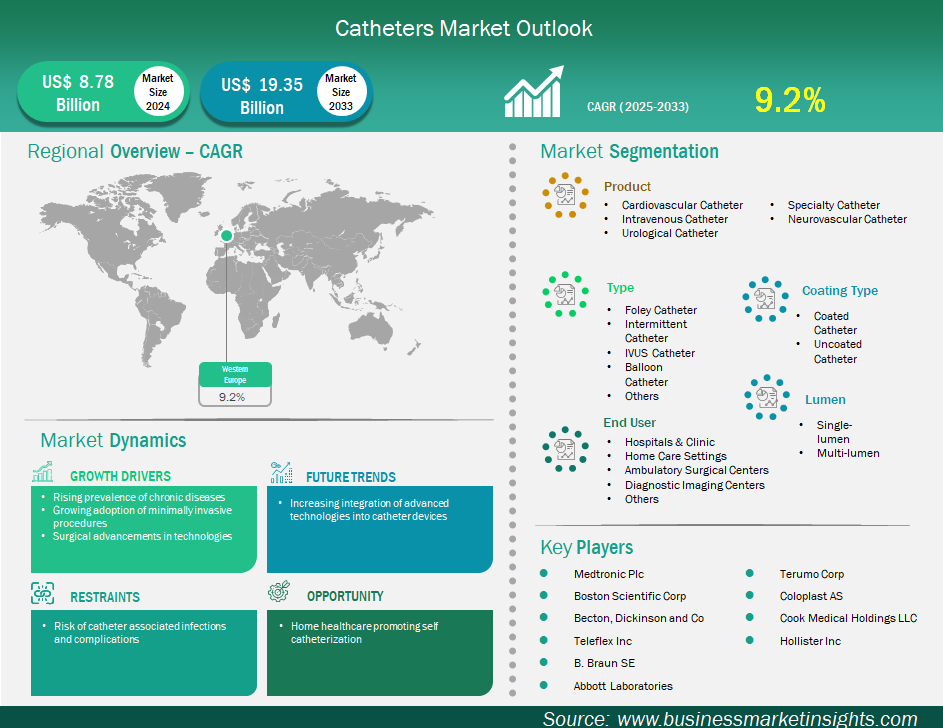Select the bullet next to Terumo Corp

click(750, 574)
